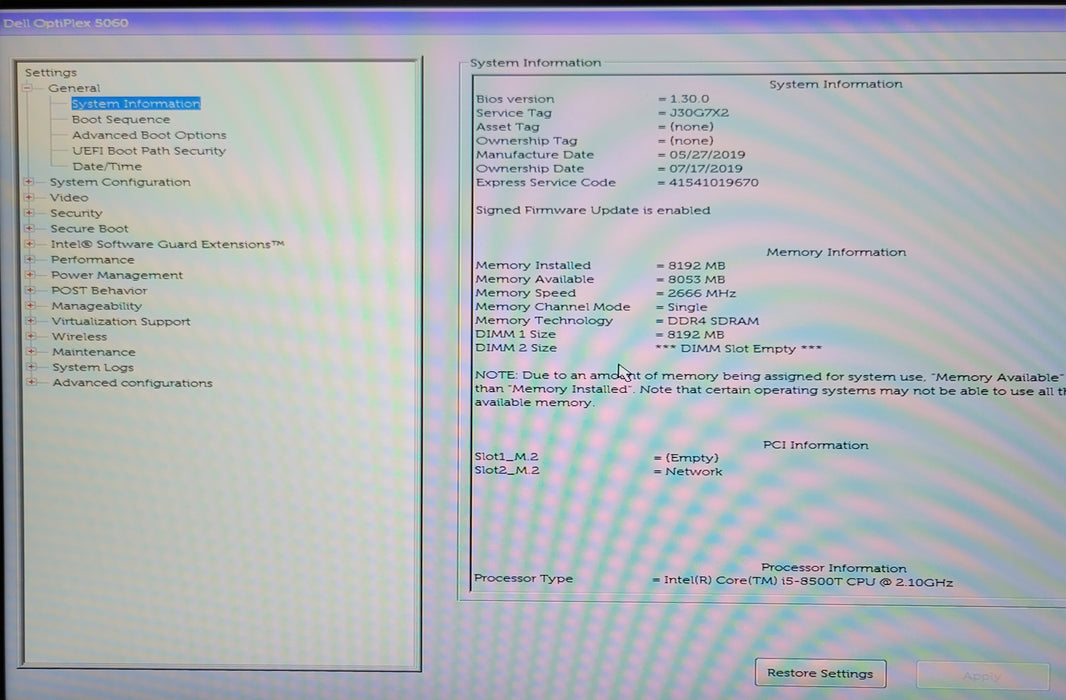The height and width of the screenshot is (700, 1066).
Task: Expand the Manageability node
Action: pyautogui.click(x=31, y=305)
